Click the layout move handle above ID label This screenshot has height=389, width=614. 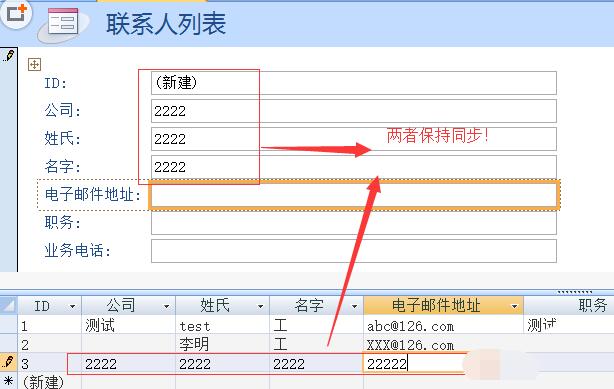[x=34, y=64]
